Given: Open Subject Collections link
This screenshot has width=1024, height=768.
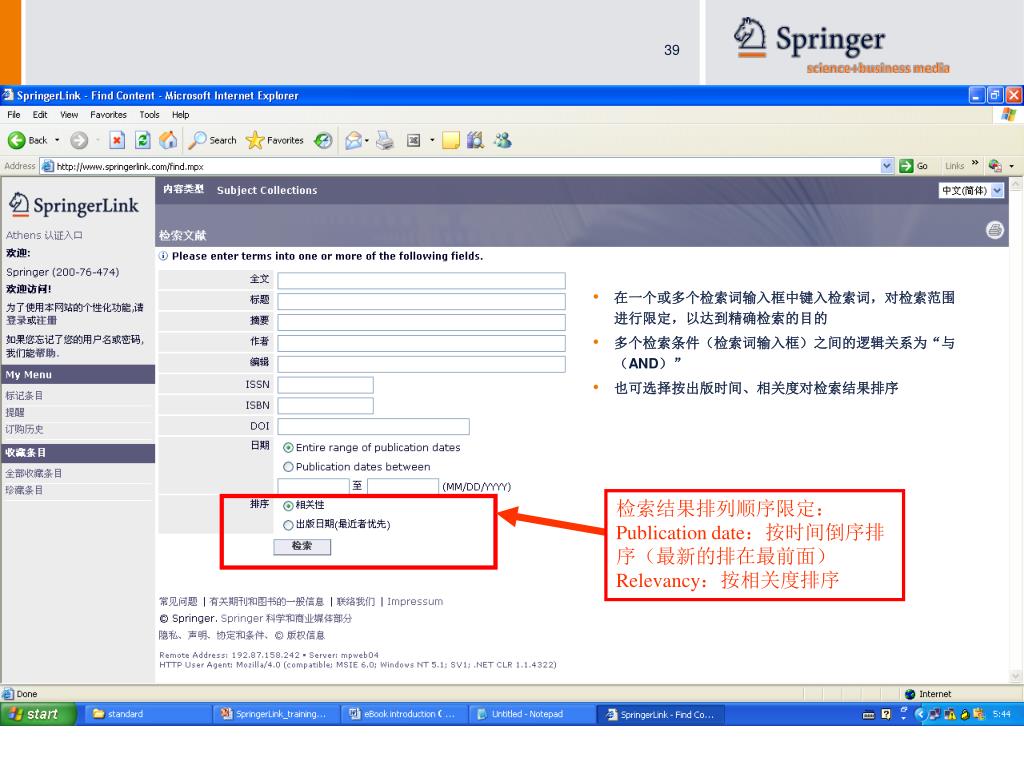Looking at the screenshot, I should (x=267, y=190).
